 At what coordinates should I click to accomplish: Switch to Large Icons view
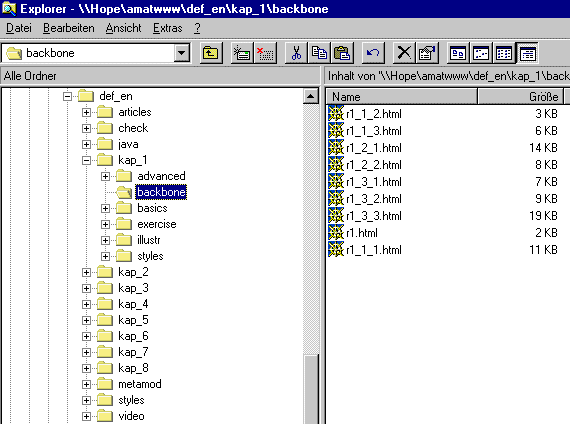[x=458, y=53]
